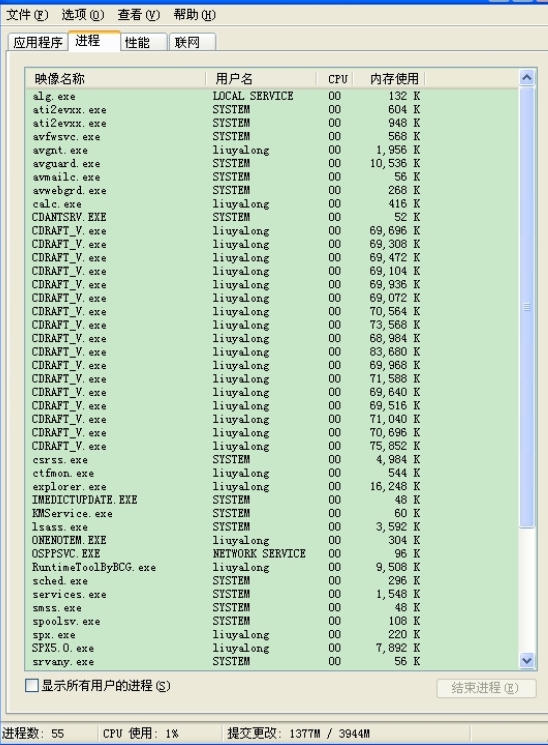Check 显示所有用户的进程 checkbox
Screen dimensions: 548x745
(x=32, y=686)
